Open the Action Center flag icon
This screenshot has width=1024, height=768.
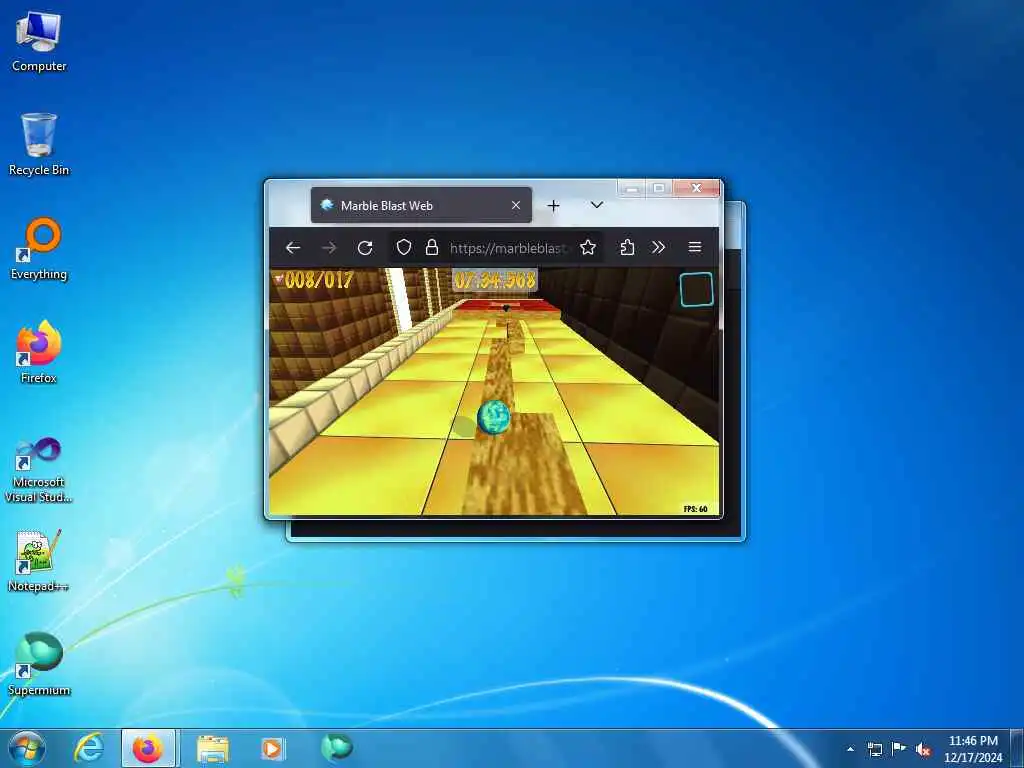tap(899, 749)
